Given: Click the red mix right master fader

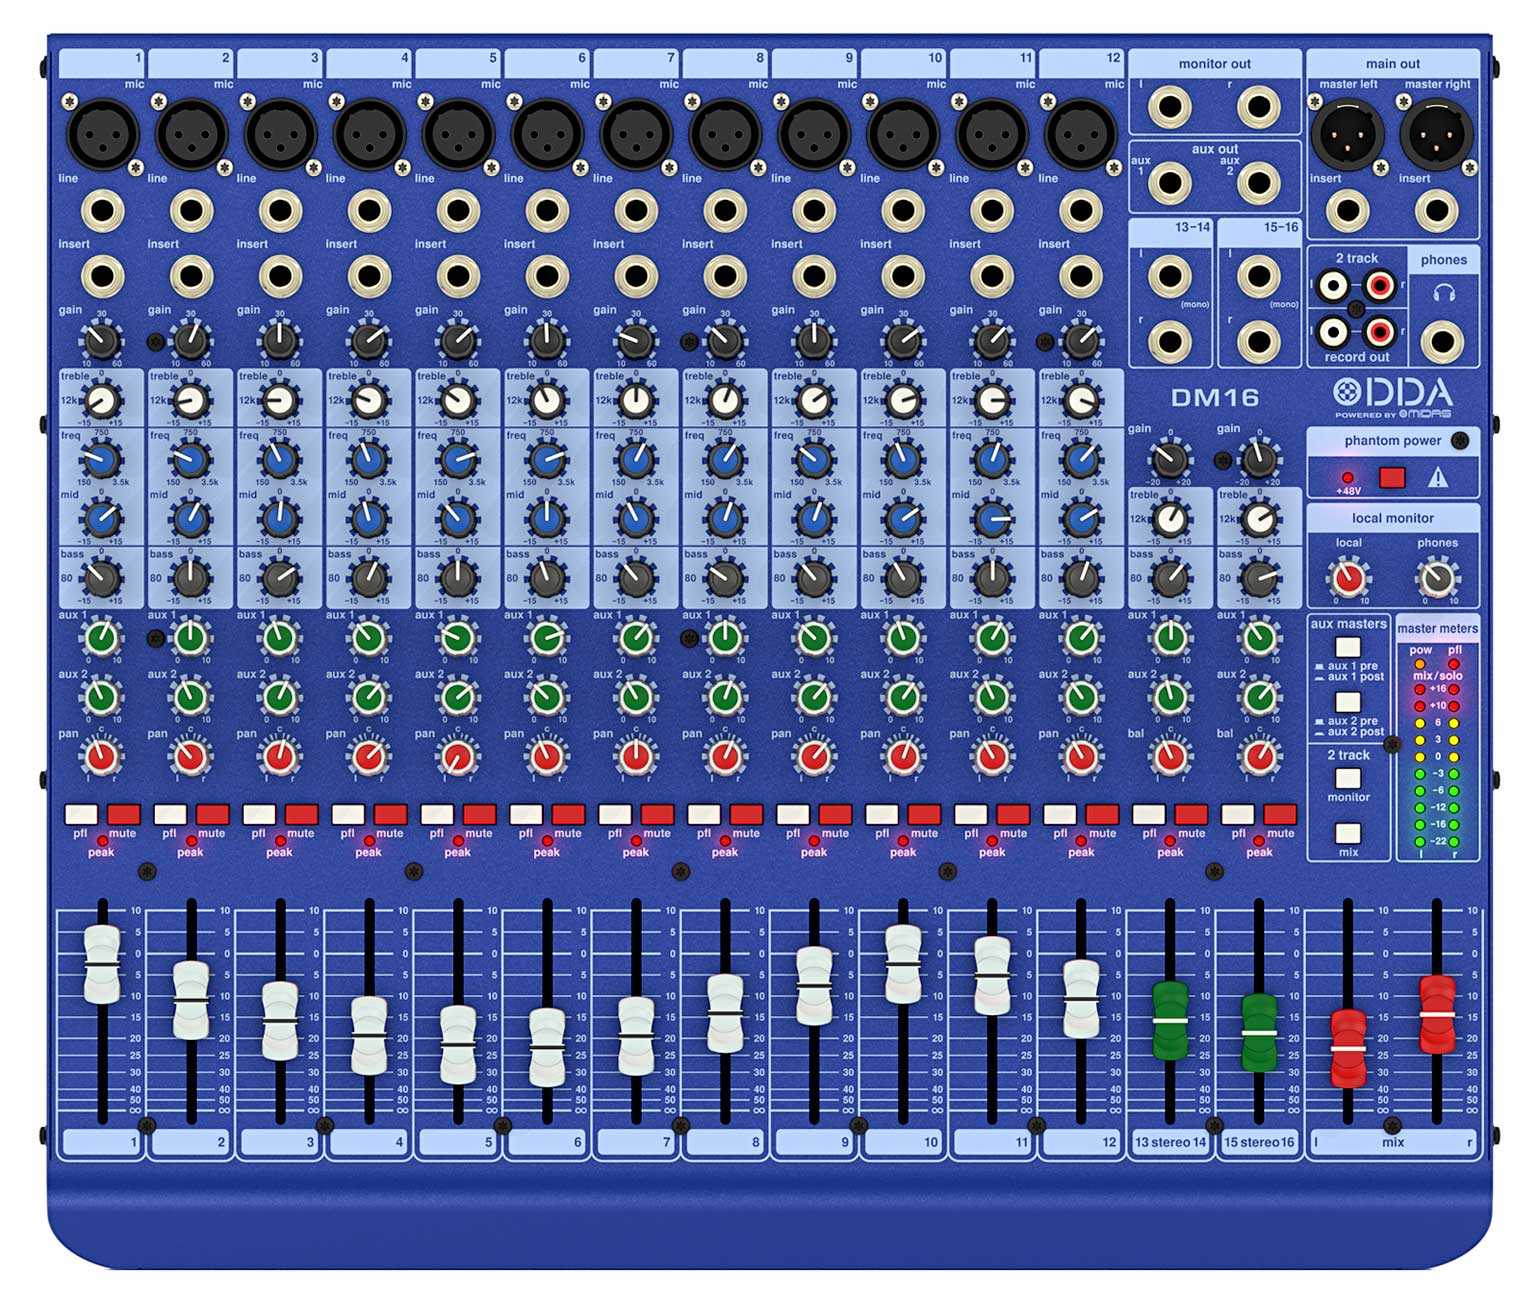Looking at the screenshot, I should pyautogui.click(x=1437, y=1014).
